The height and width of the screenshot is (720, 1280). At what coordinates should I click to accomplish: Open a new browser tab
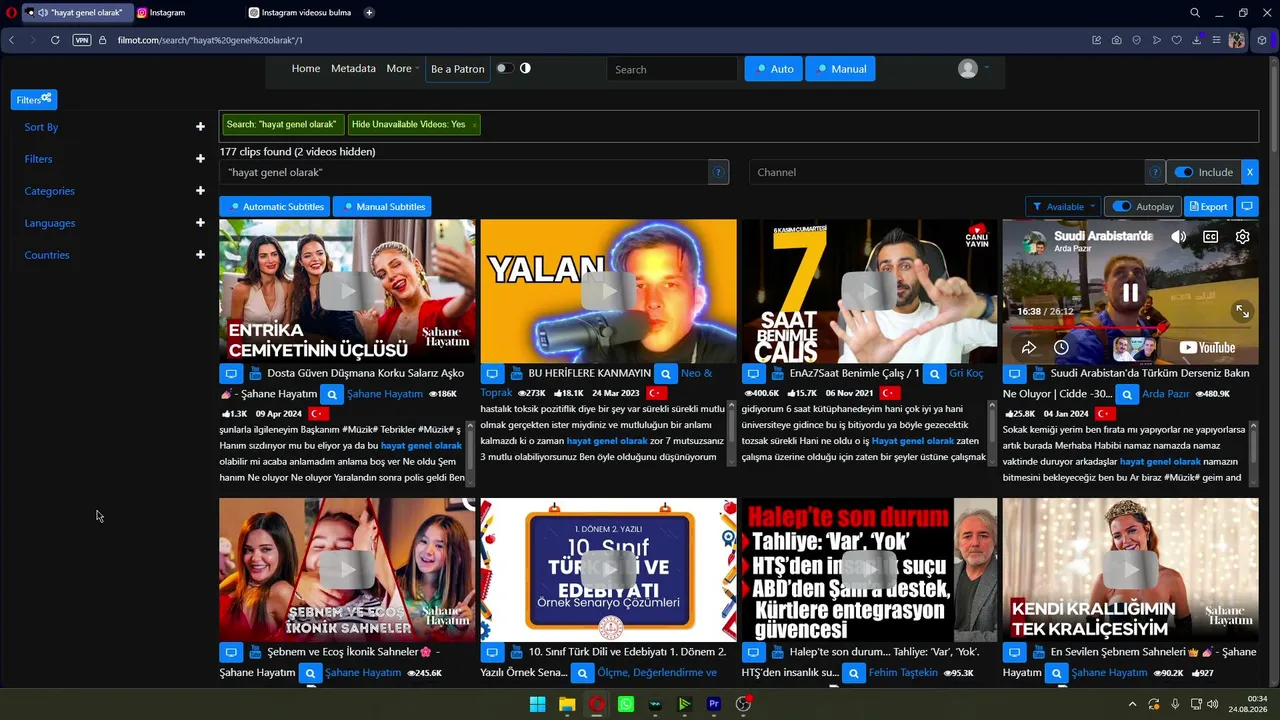tap(369, 13)
